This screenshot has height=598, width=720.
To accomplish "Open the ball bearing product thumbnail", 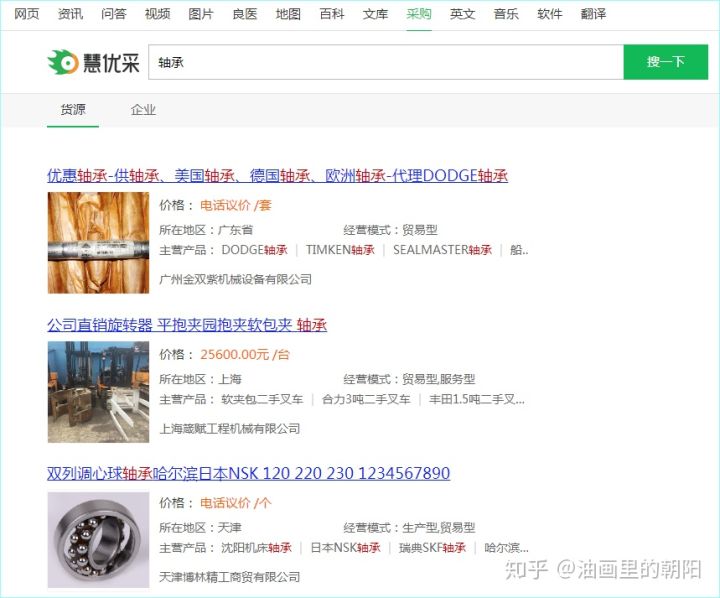I will pos(98,540).
